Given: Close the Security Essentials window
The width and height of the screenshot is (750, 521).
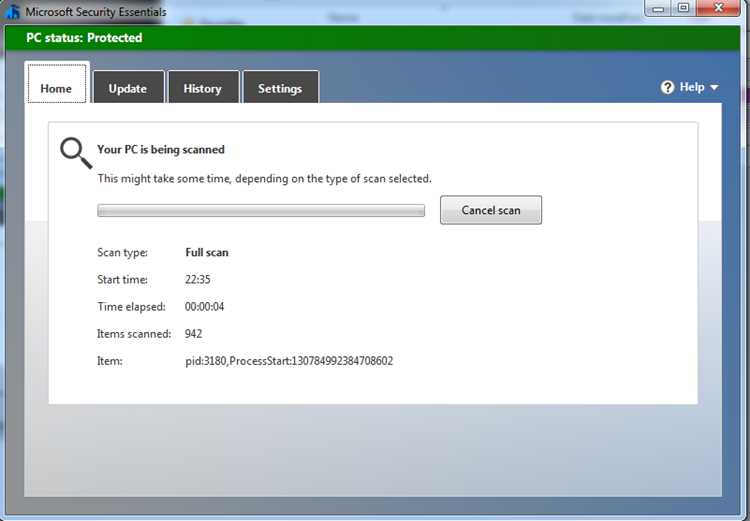Looking at the screenshot, I should tap(718, 8).
